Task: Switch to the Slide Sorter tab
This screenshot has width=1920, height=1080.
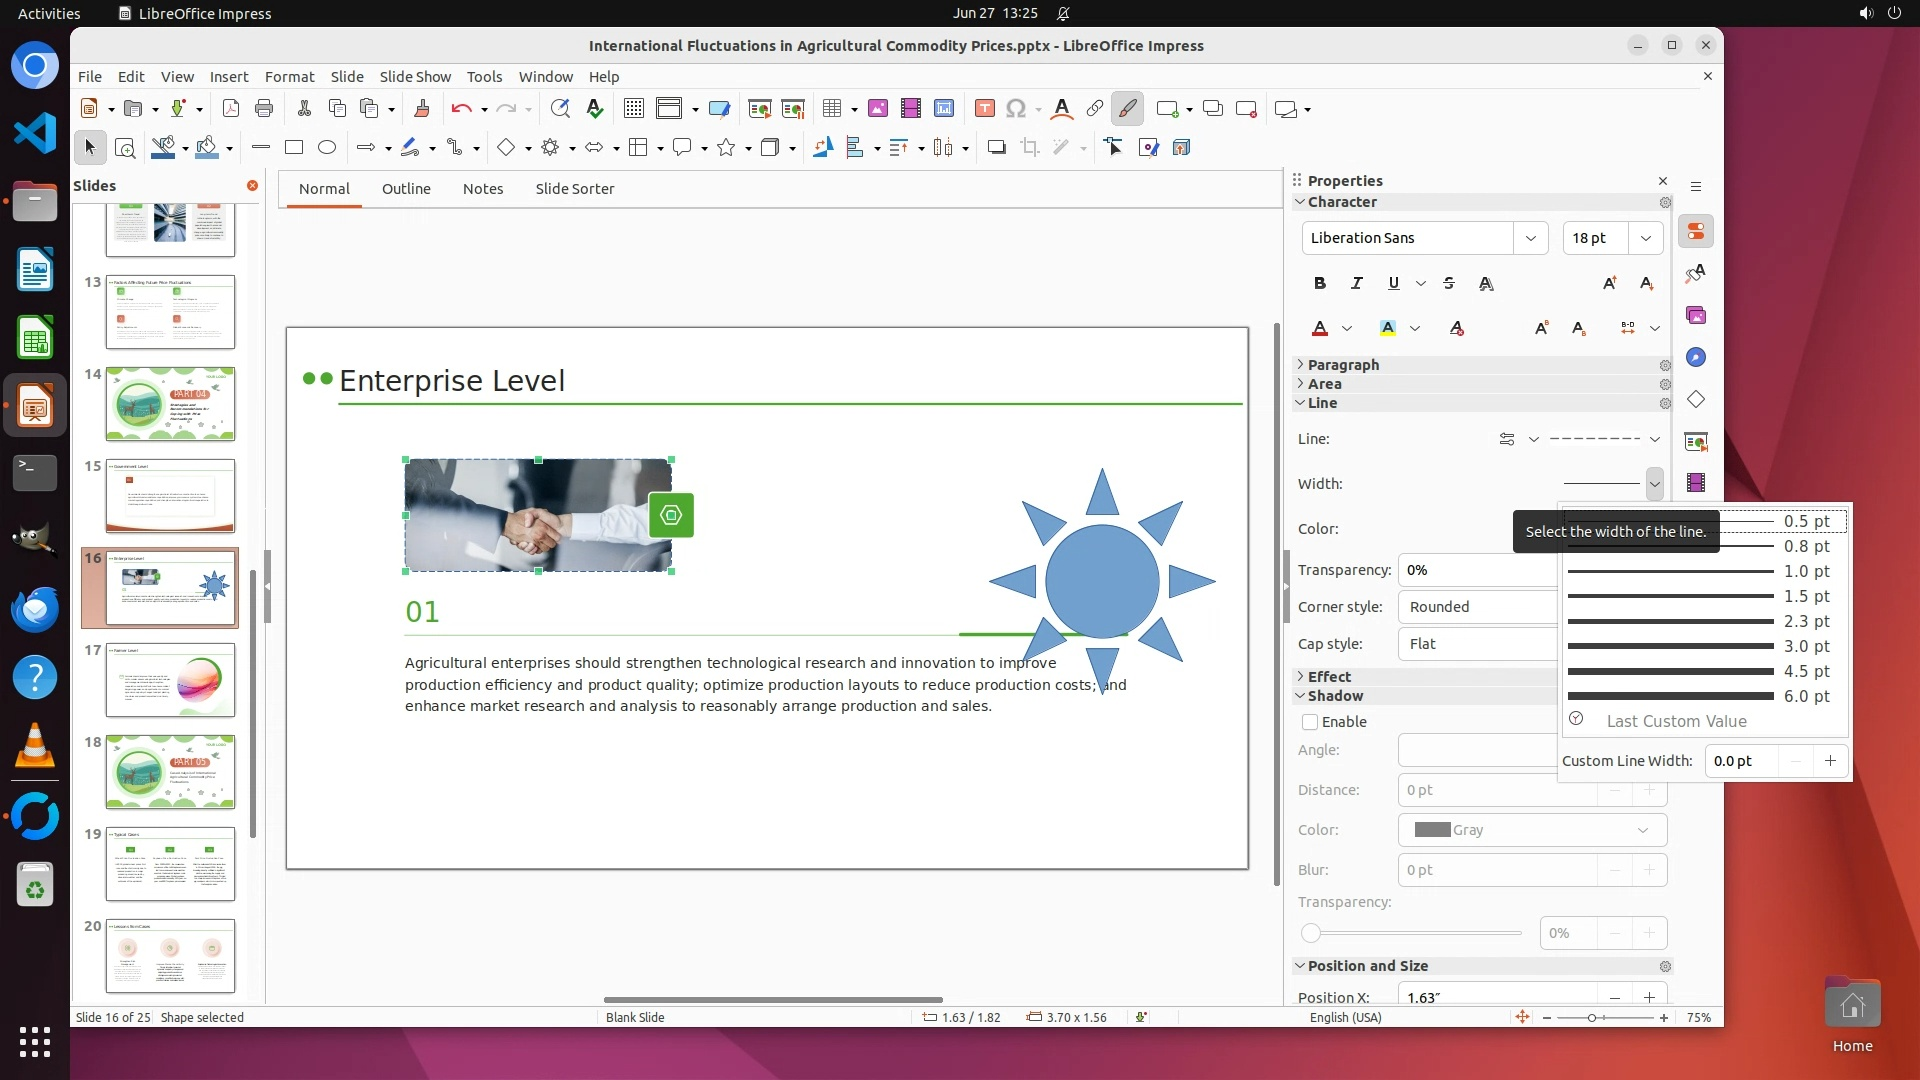Action: coord(574,189)
